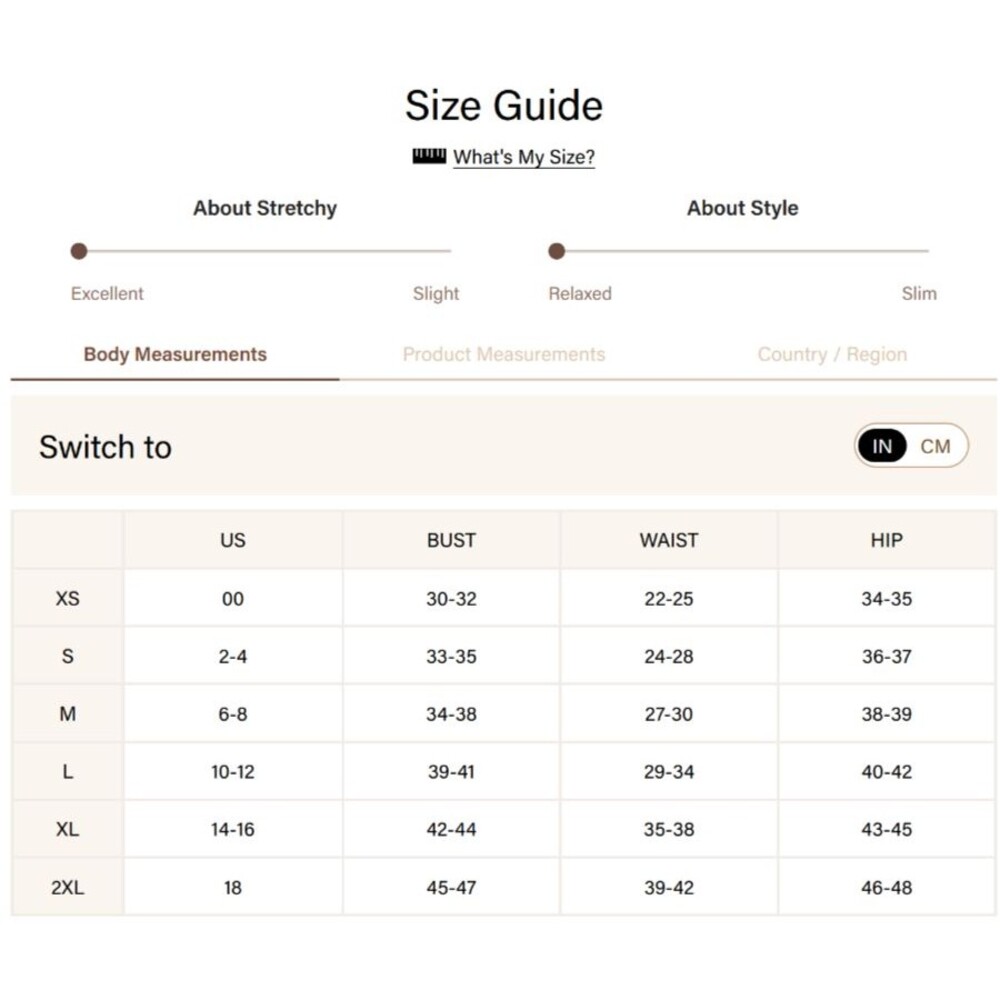Select the Body Measurements tab
Screen dimensions: 1000x1000
tap(175, 355)
